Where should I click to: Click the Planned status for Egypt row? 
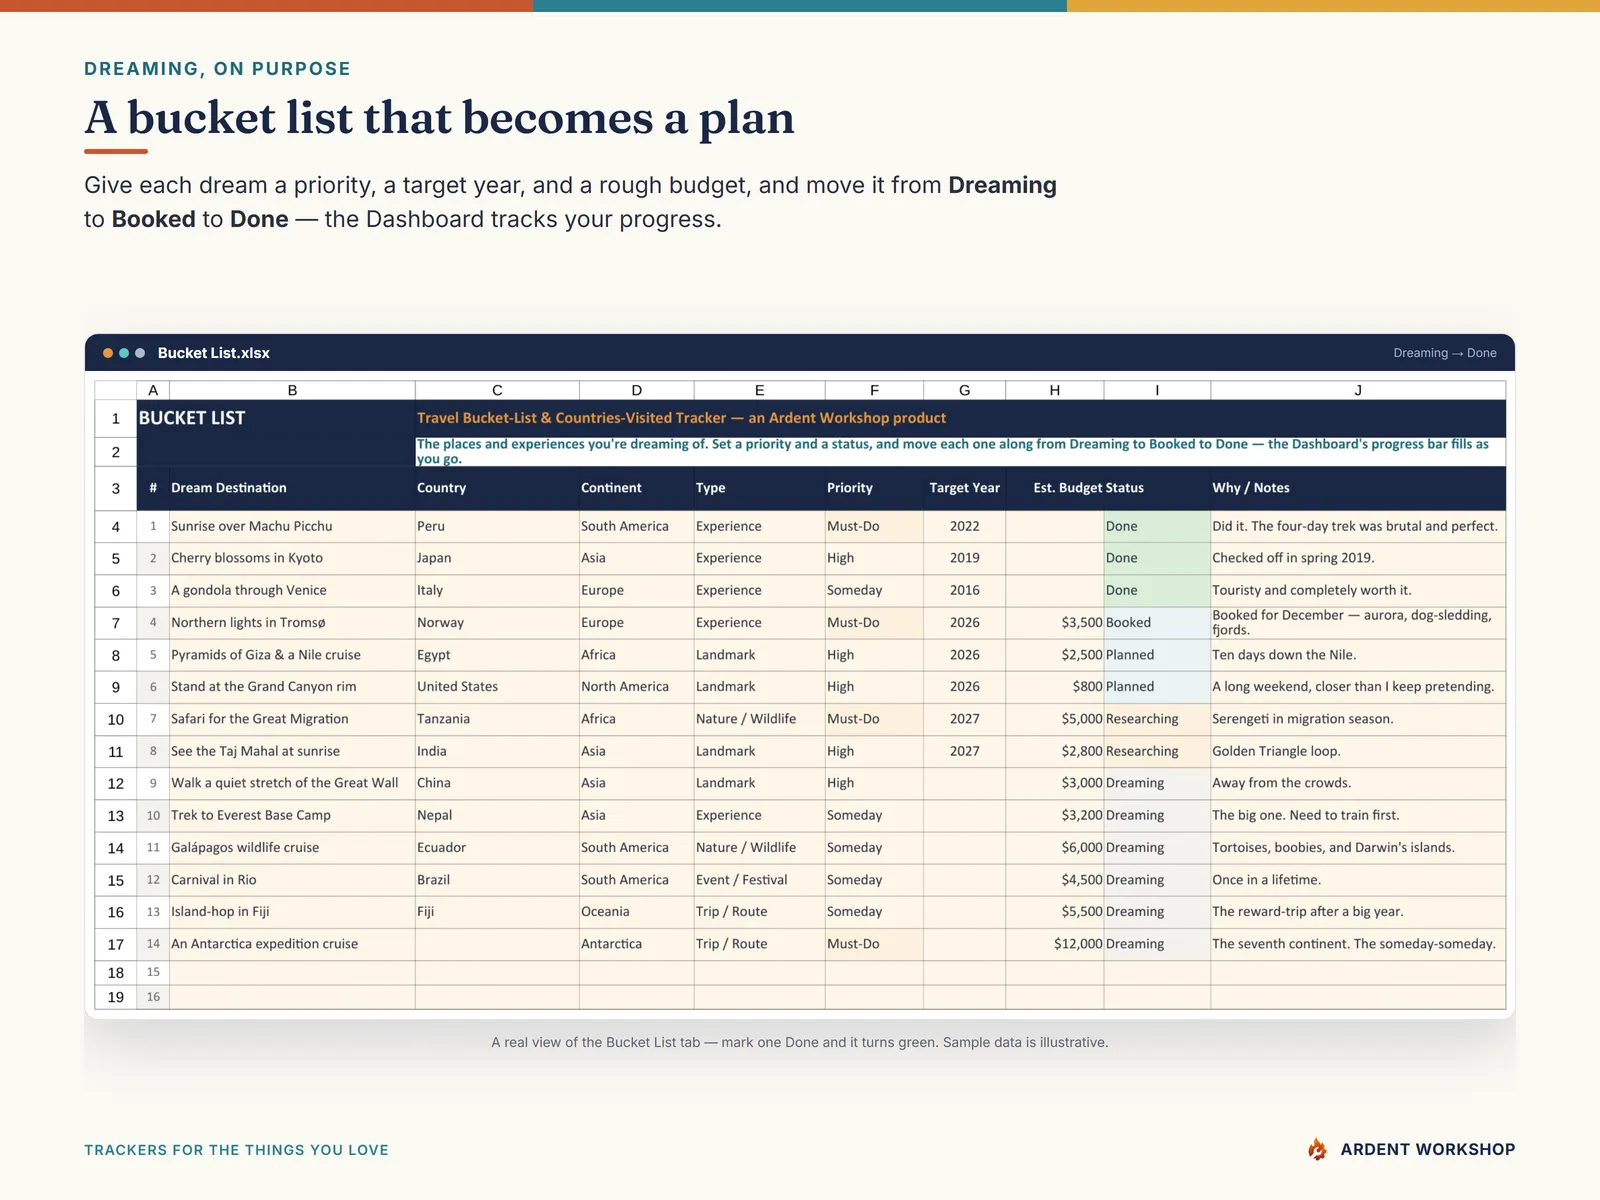click(x=1157, y=655)
